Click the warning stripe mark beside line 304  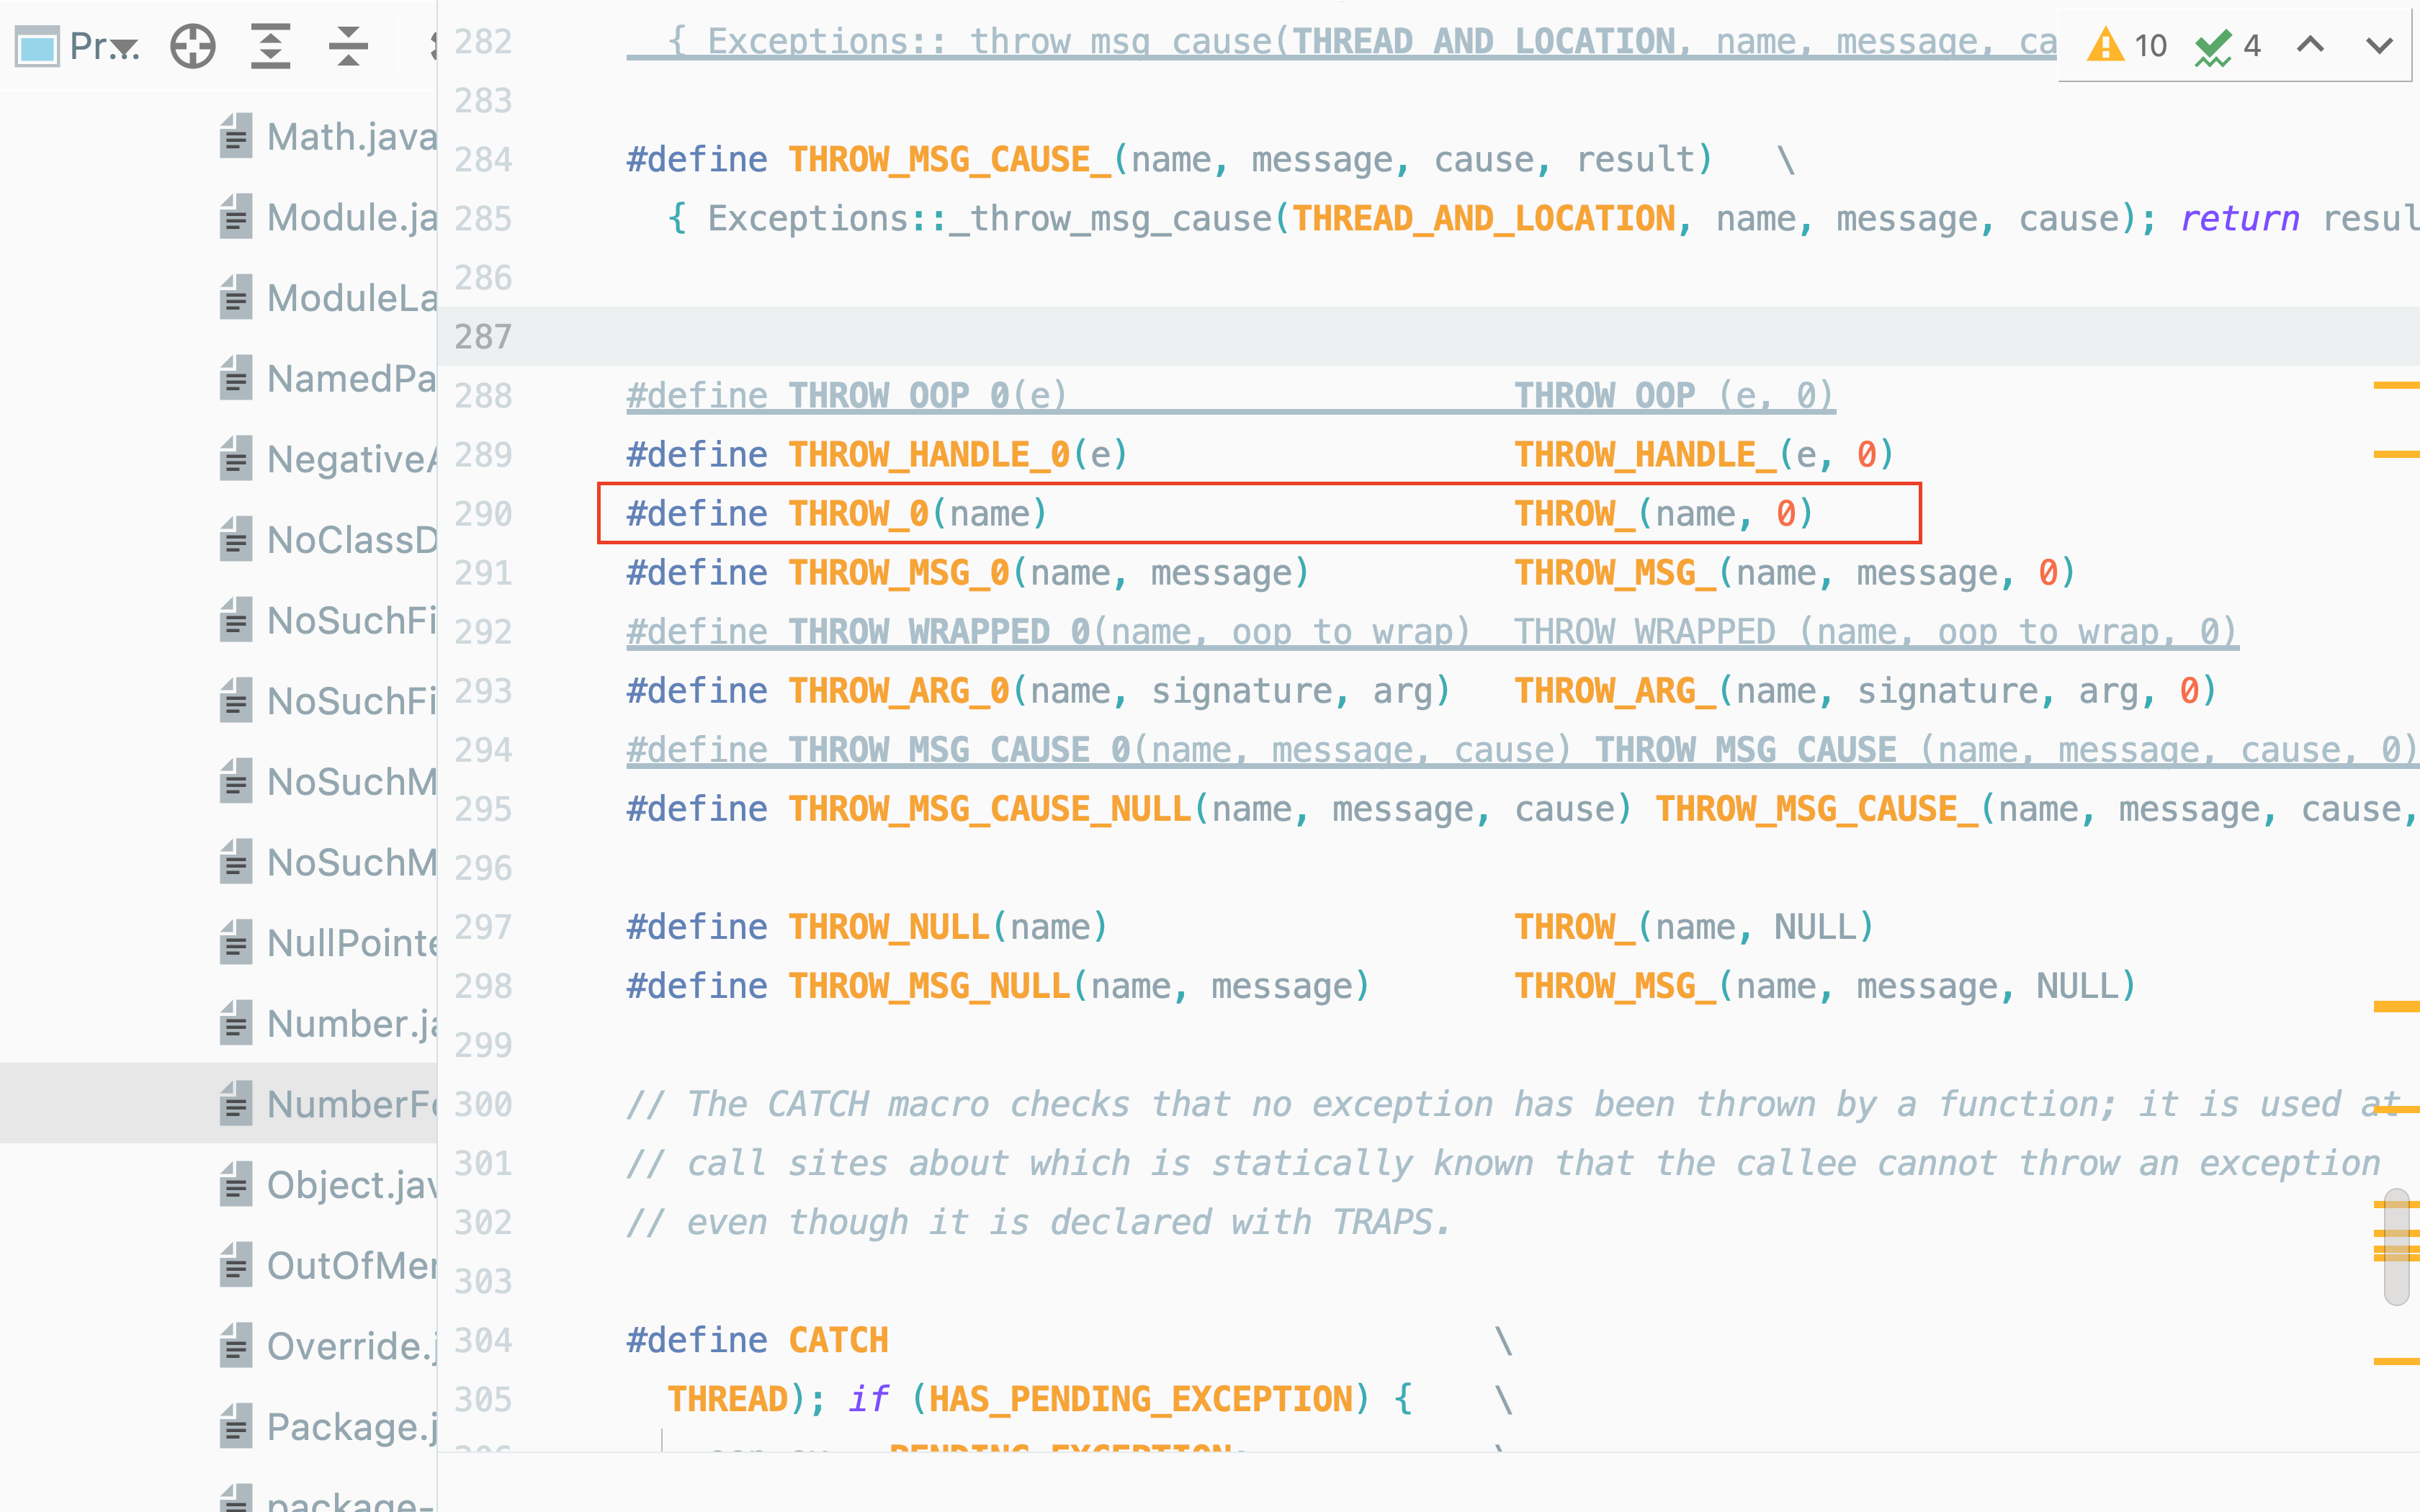(2396, 1361)
